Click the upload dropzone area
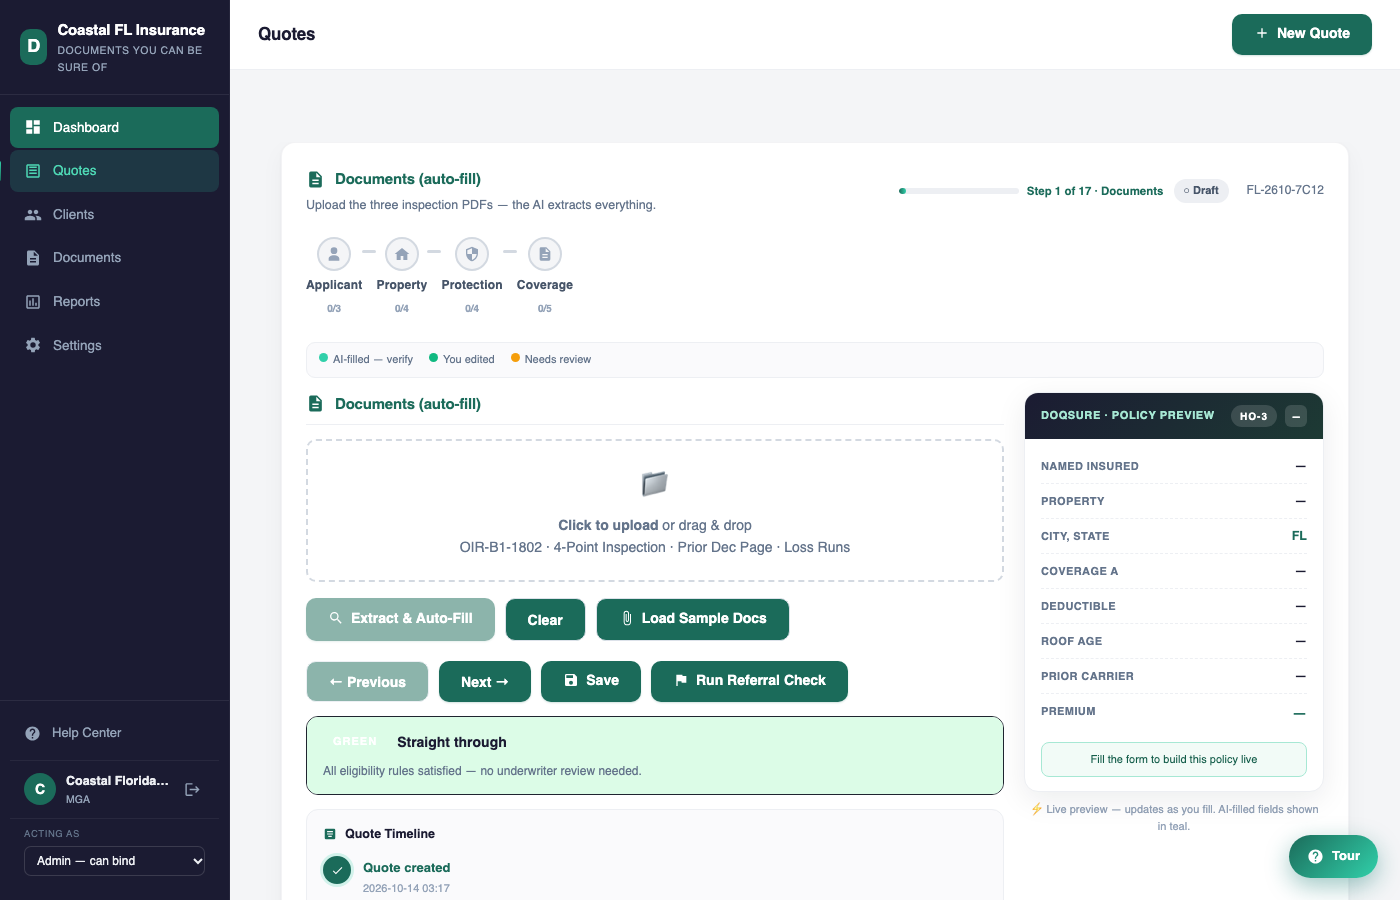This screenshot has width=1400, height=900. (655, 511)
